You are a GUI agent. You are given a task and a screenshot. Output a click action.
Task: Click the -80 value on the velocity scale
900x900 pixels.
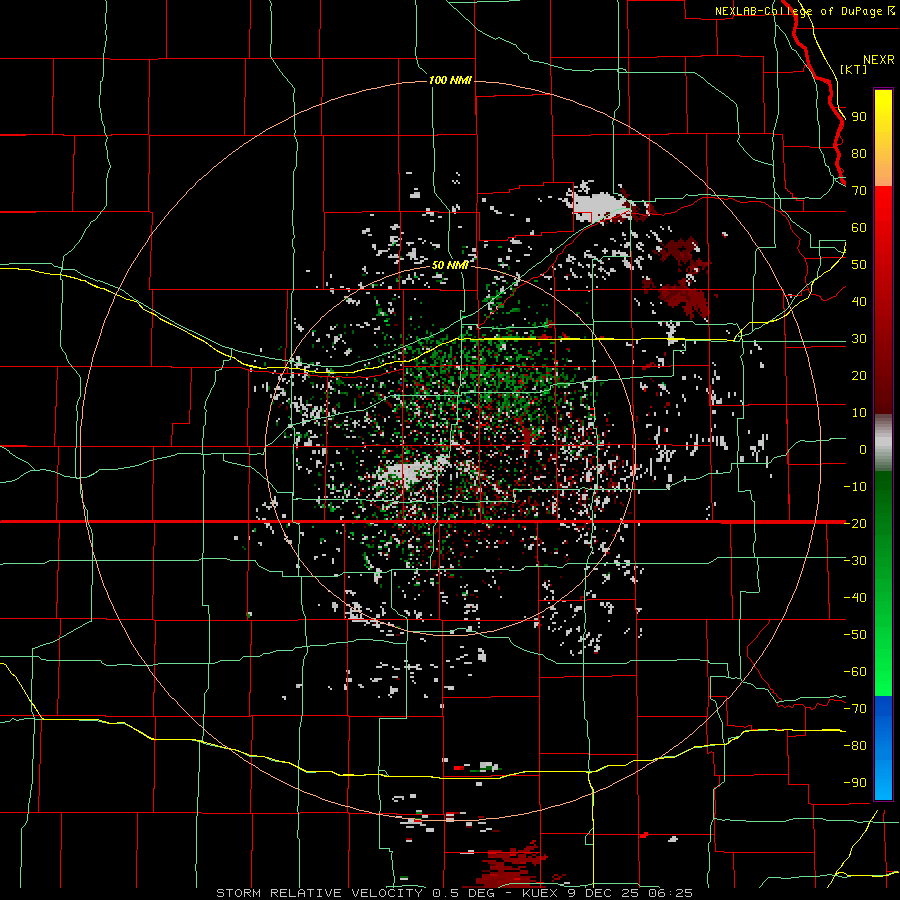point(855,746)
